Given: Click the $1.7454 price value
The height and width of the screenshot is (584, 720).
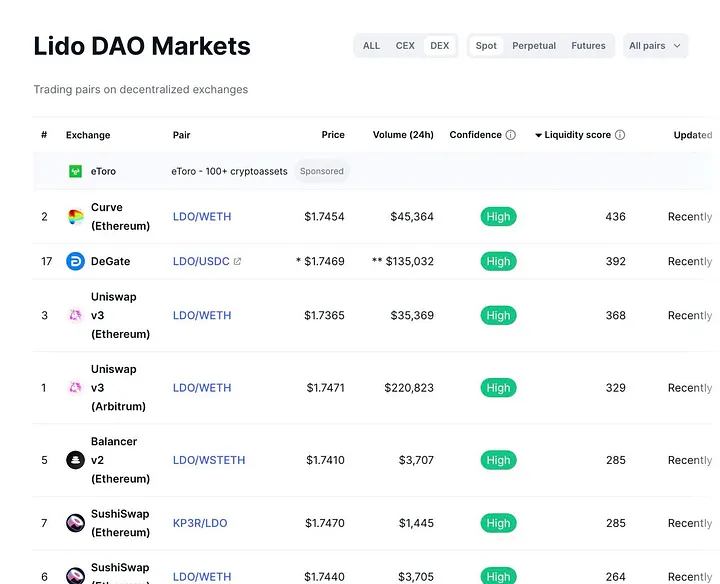Looking at the screenshot, I should point(324,217).
